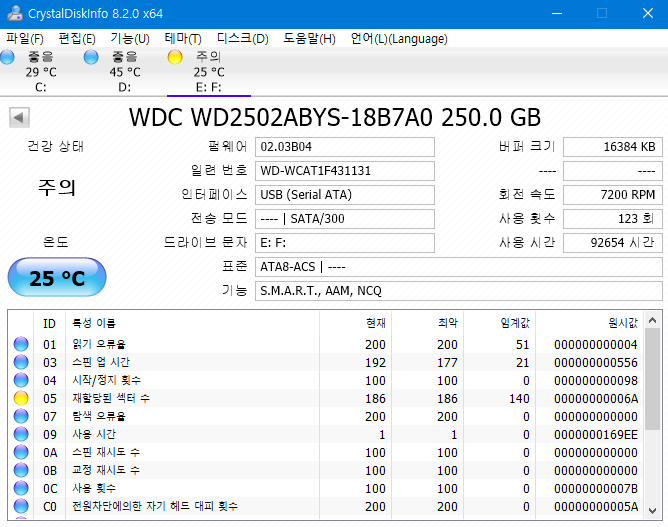Click raw value 00000000006A

pos(596,398)
